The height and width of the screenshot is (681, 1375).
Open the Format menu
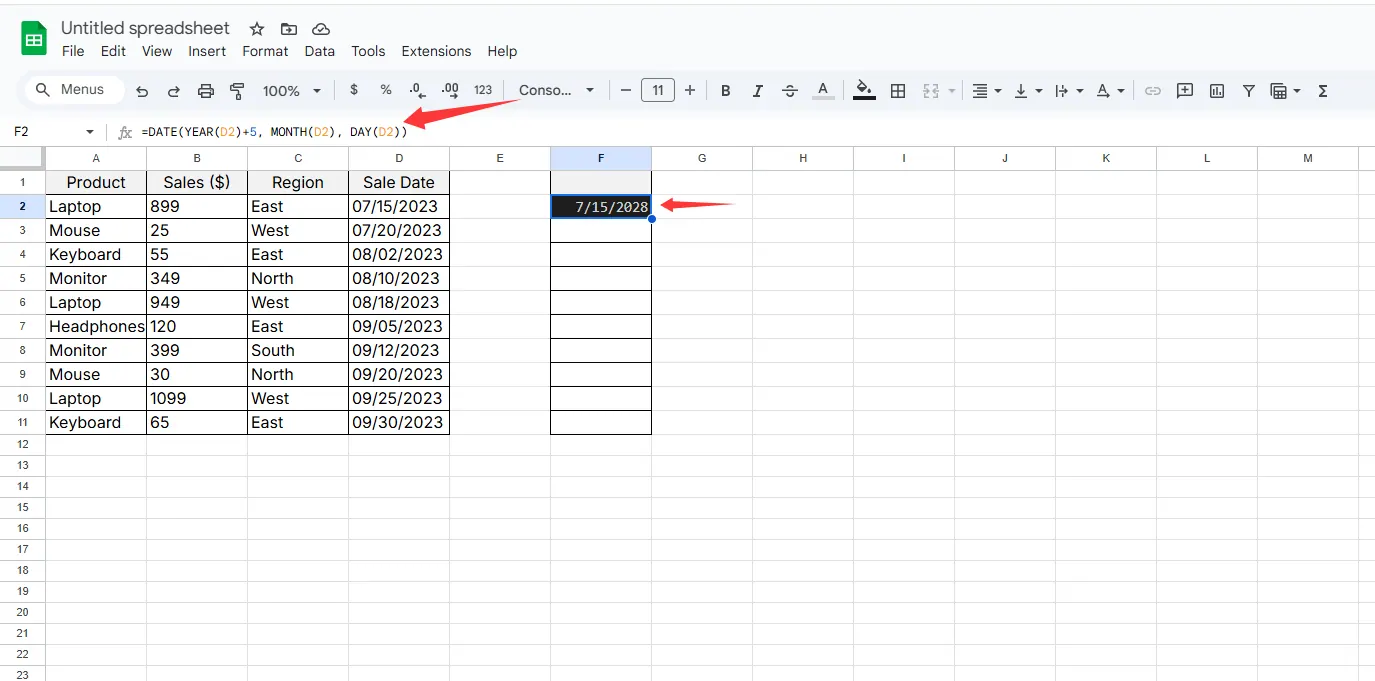click(265, 51)
